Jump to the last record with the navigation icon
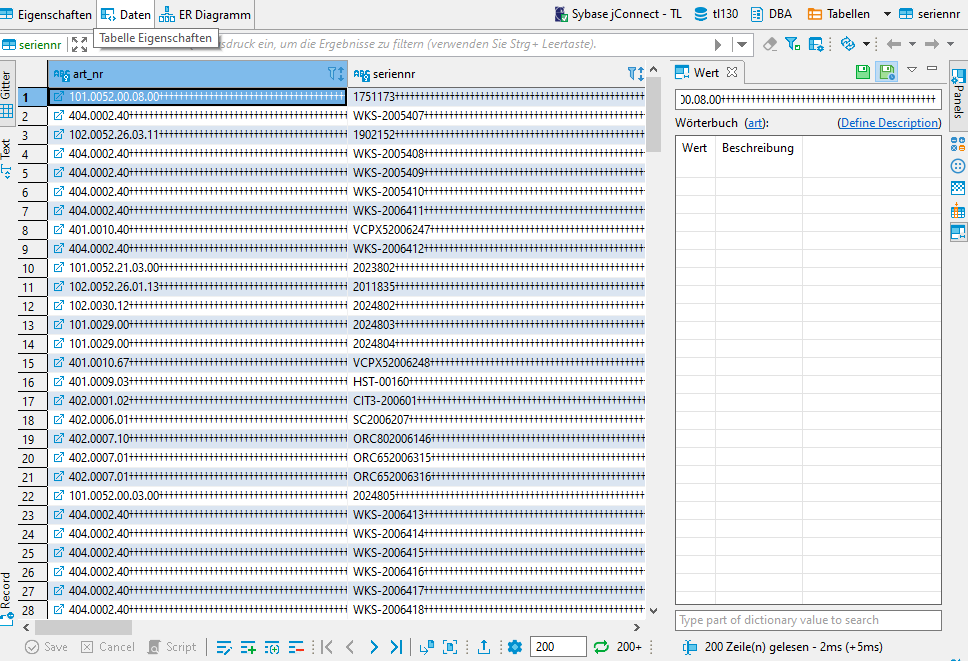The width and height of the screenshot is (968, 661). pos(396,647)
